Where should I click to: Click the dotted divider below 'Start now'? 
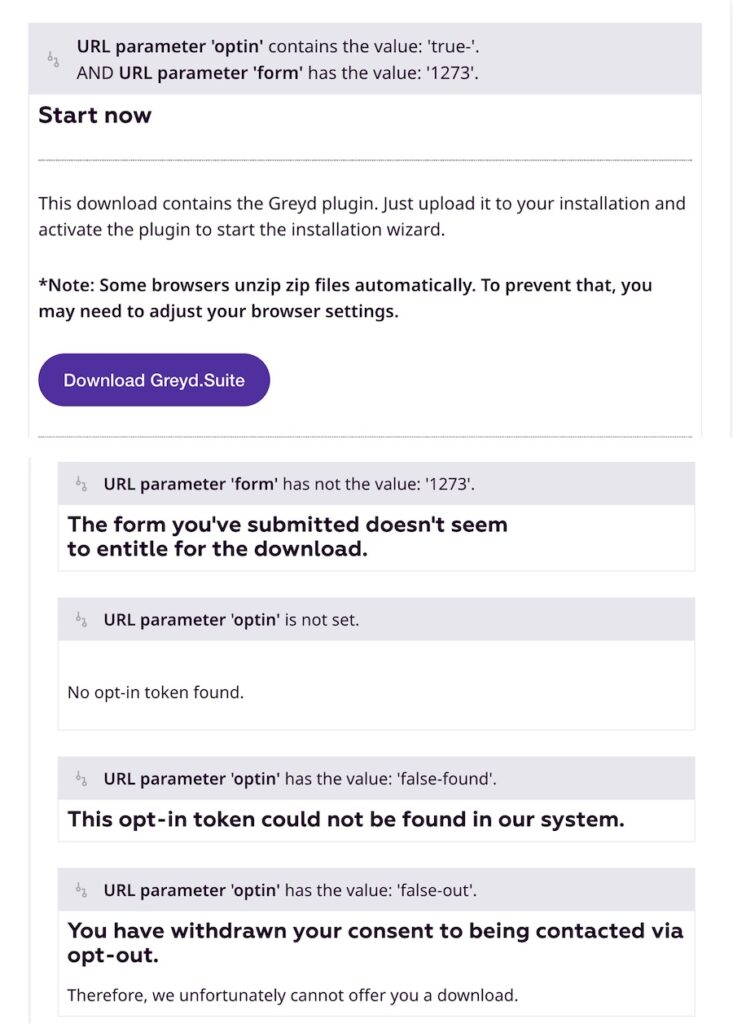[x=365, y=158]
